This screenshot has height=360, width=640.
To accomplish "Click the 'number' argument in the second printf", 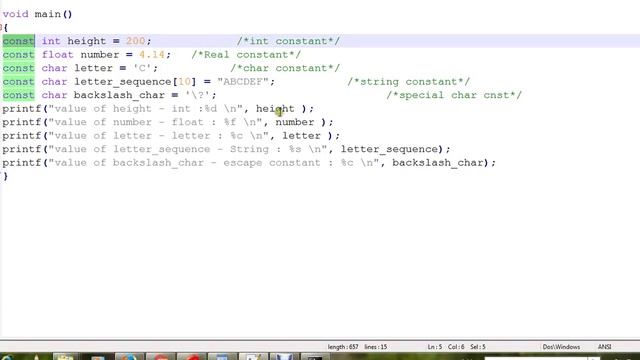I will (295, 122).
